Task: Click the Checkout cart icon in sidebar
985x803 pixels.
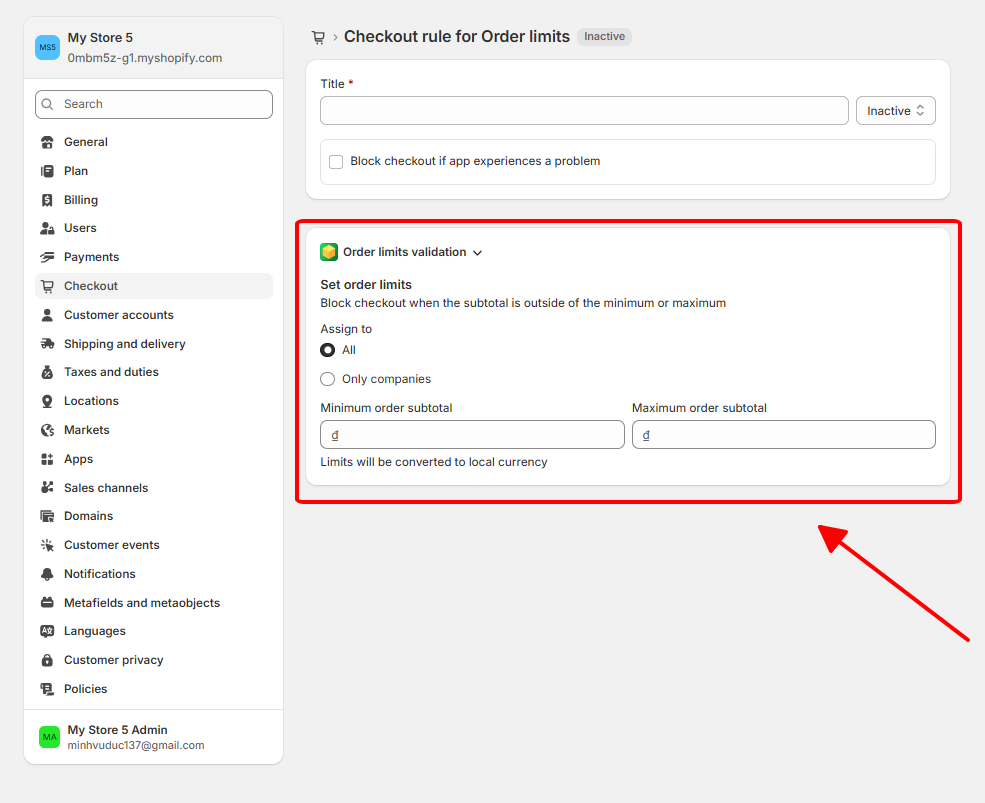Action: click(47, 286)
